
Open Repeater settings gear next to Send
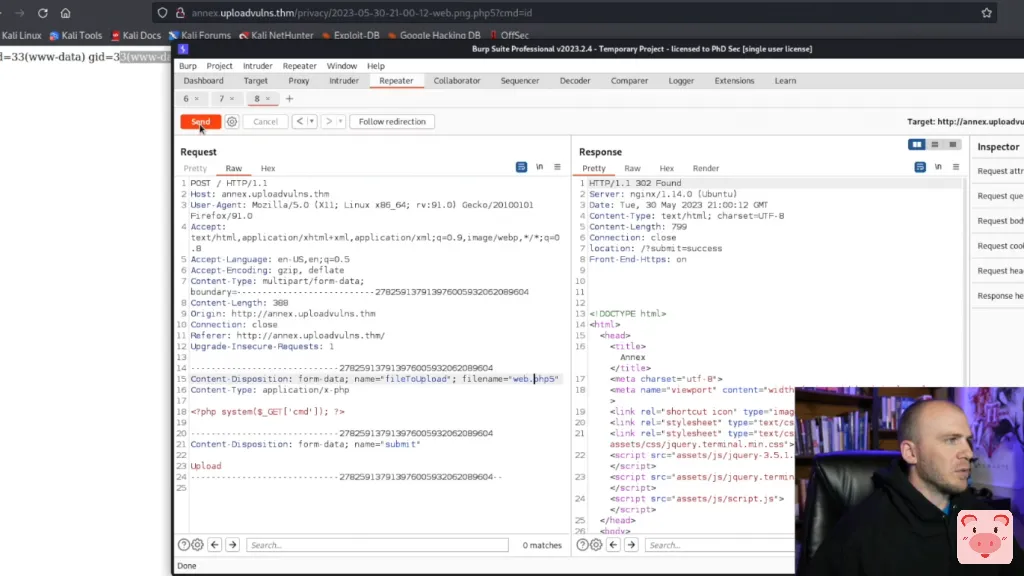232,122
